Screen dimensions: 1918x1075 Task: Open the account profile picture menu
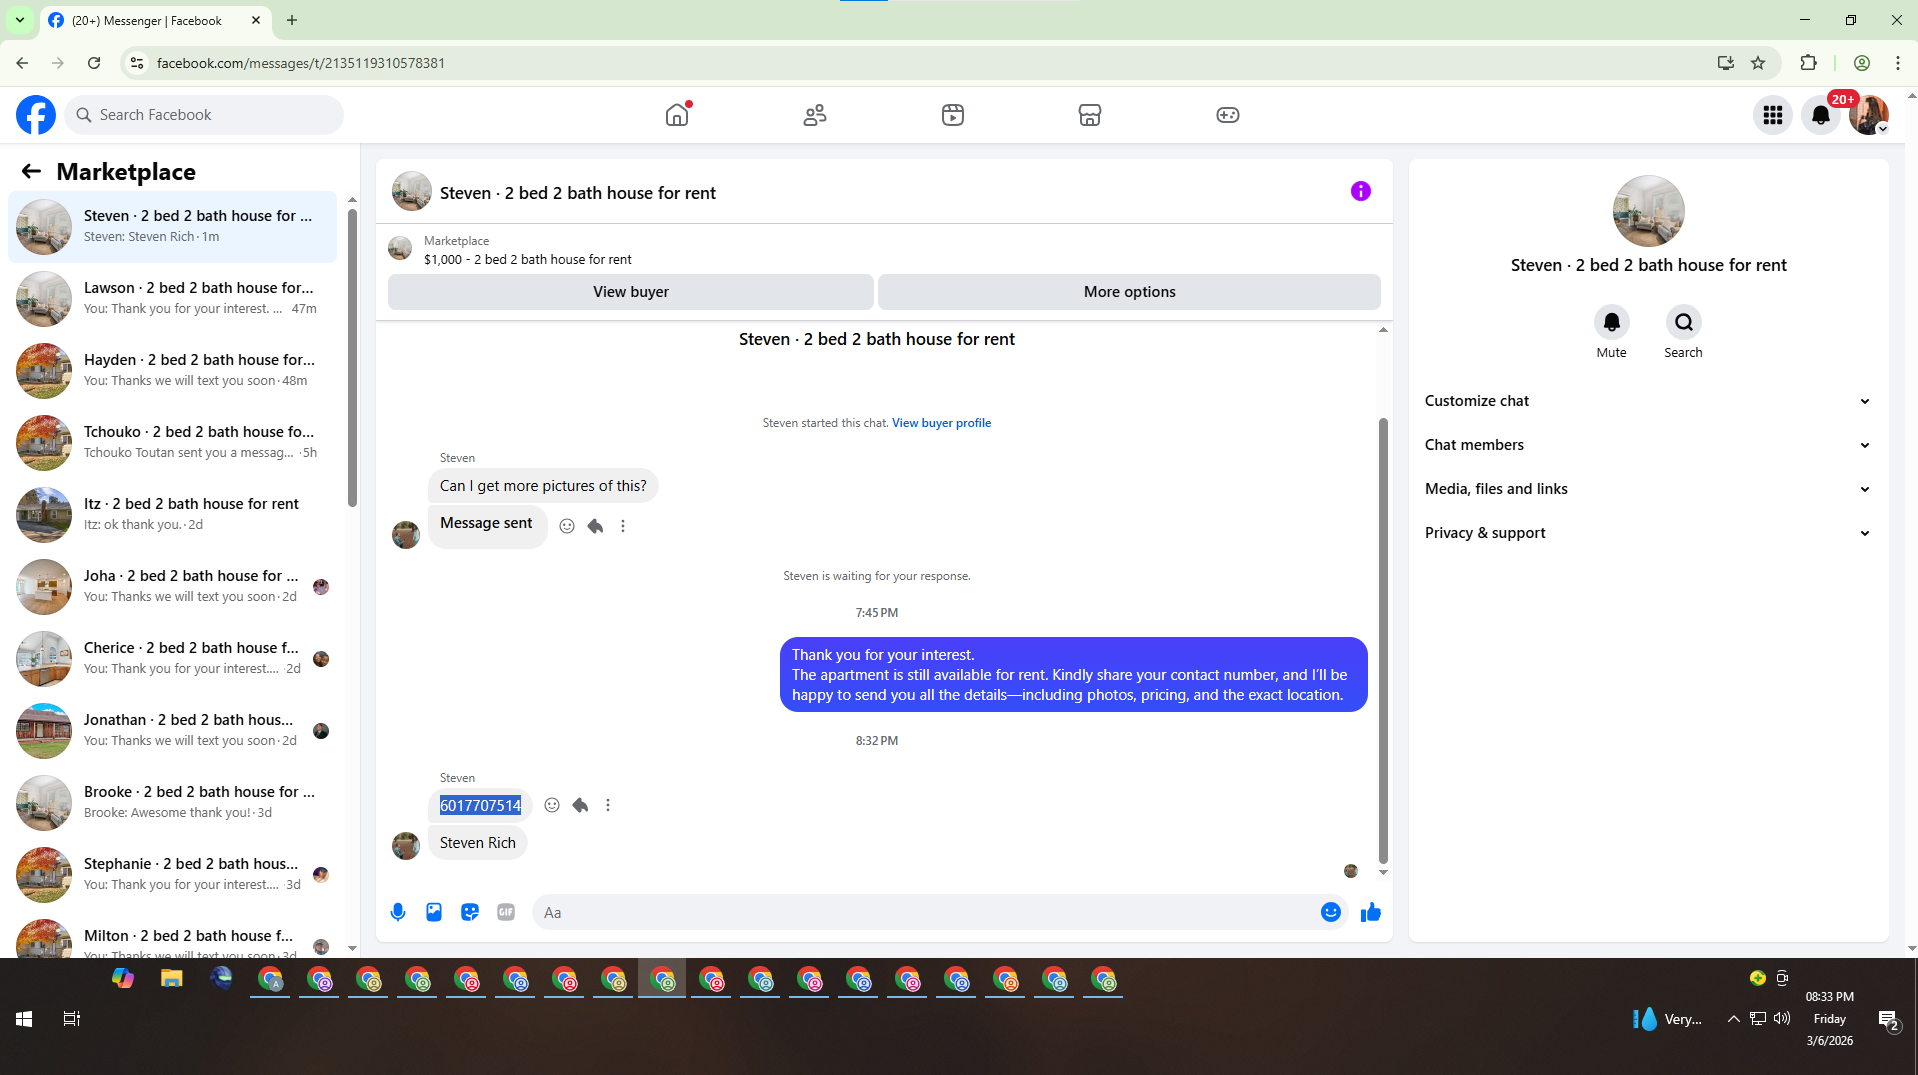pos(1869,115)
